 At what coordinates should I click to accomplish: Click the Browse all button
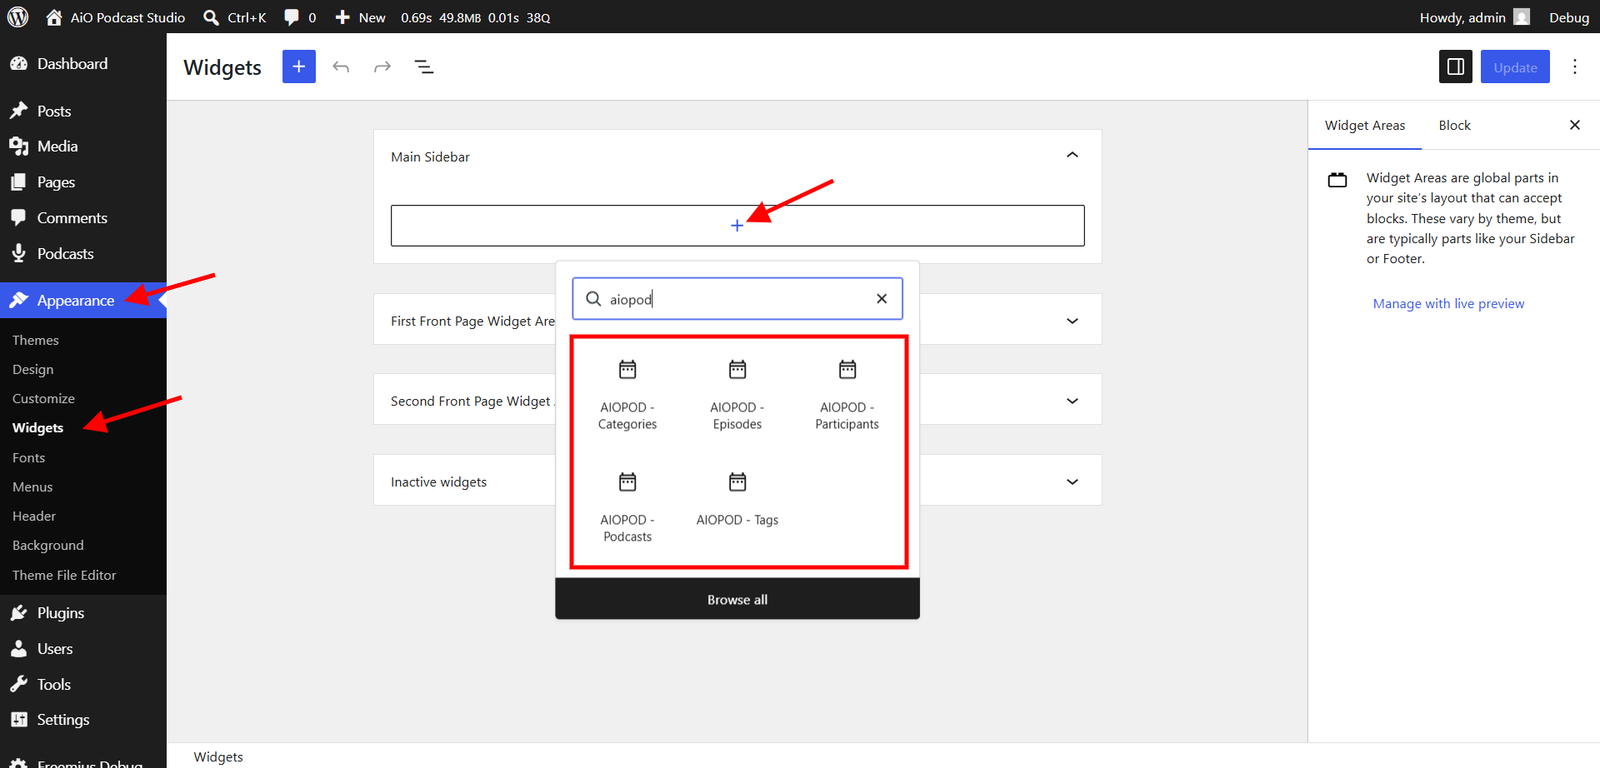[x=738, y=600]
